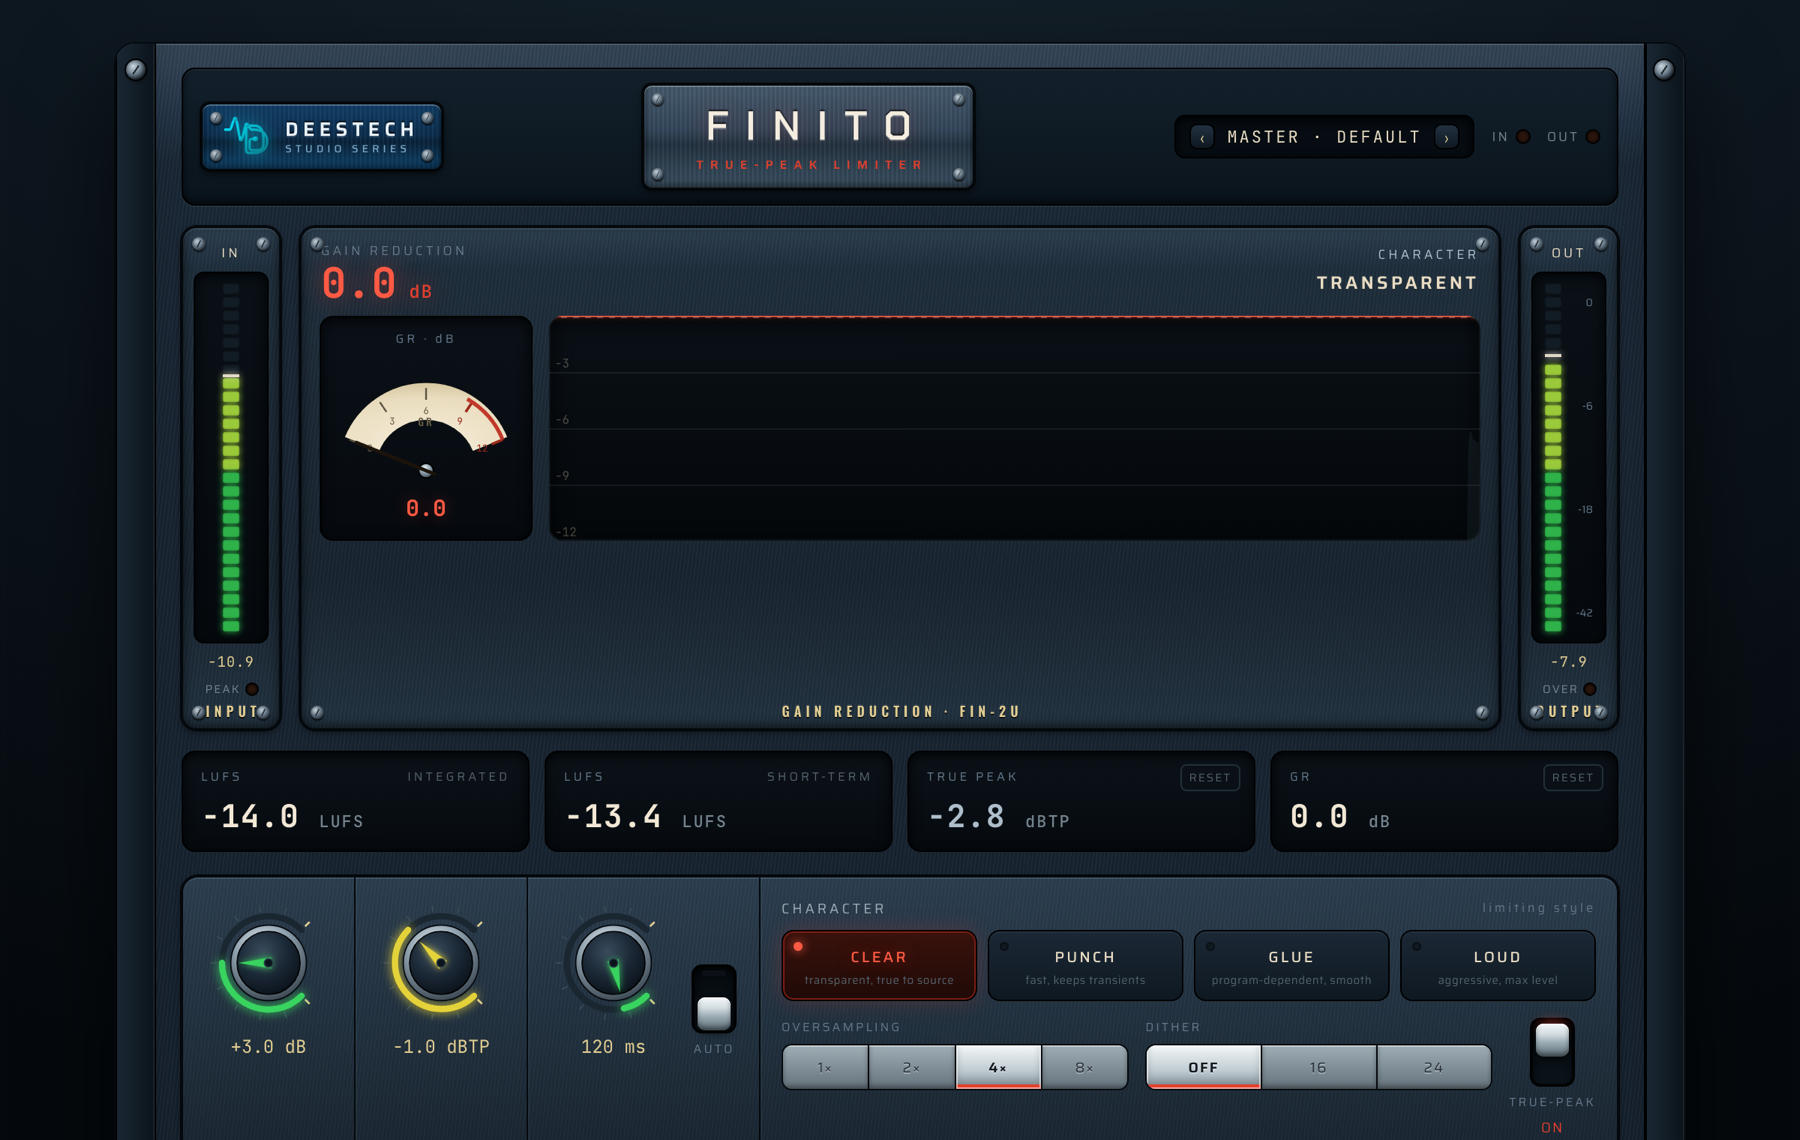This screenshot has width=1800, height=1140.
Task: Adjust the 120 ms release knob
Action: (x=613, y=963)
